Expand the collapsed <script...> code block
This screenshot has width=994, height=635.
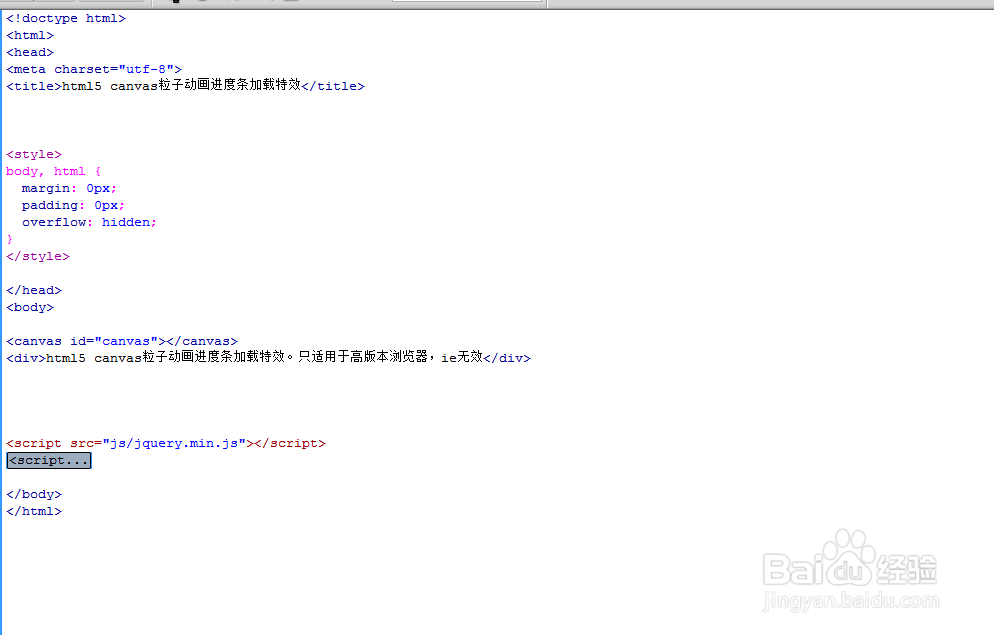(x=49, y=461)
